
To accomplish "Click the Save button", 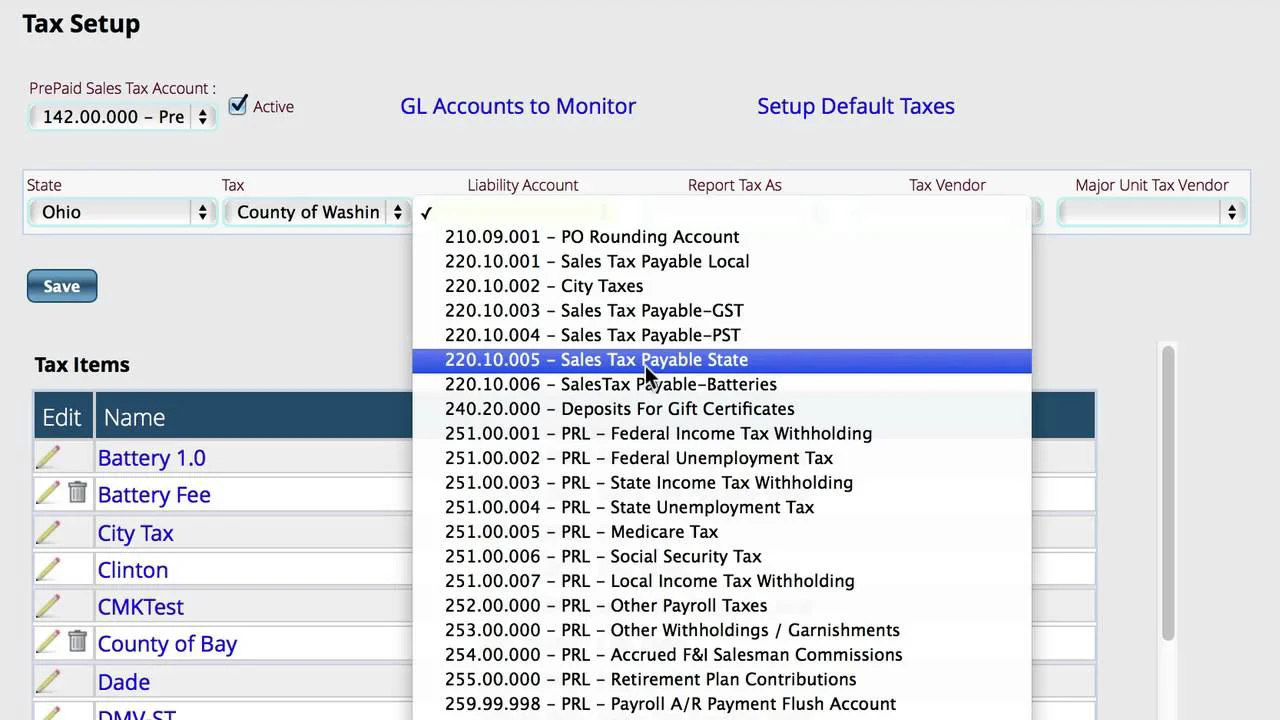I will point(62,286).
